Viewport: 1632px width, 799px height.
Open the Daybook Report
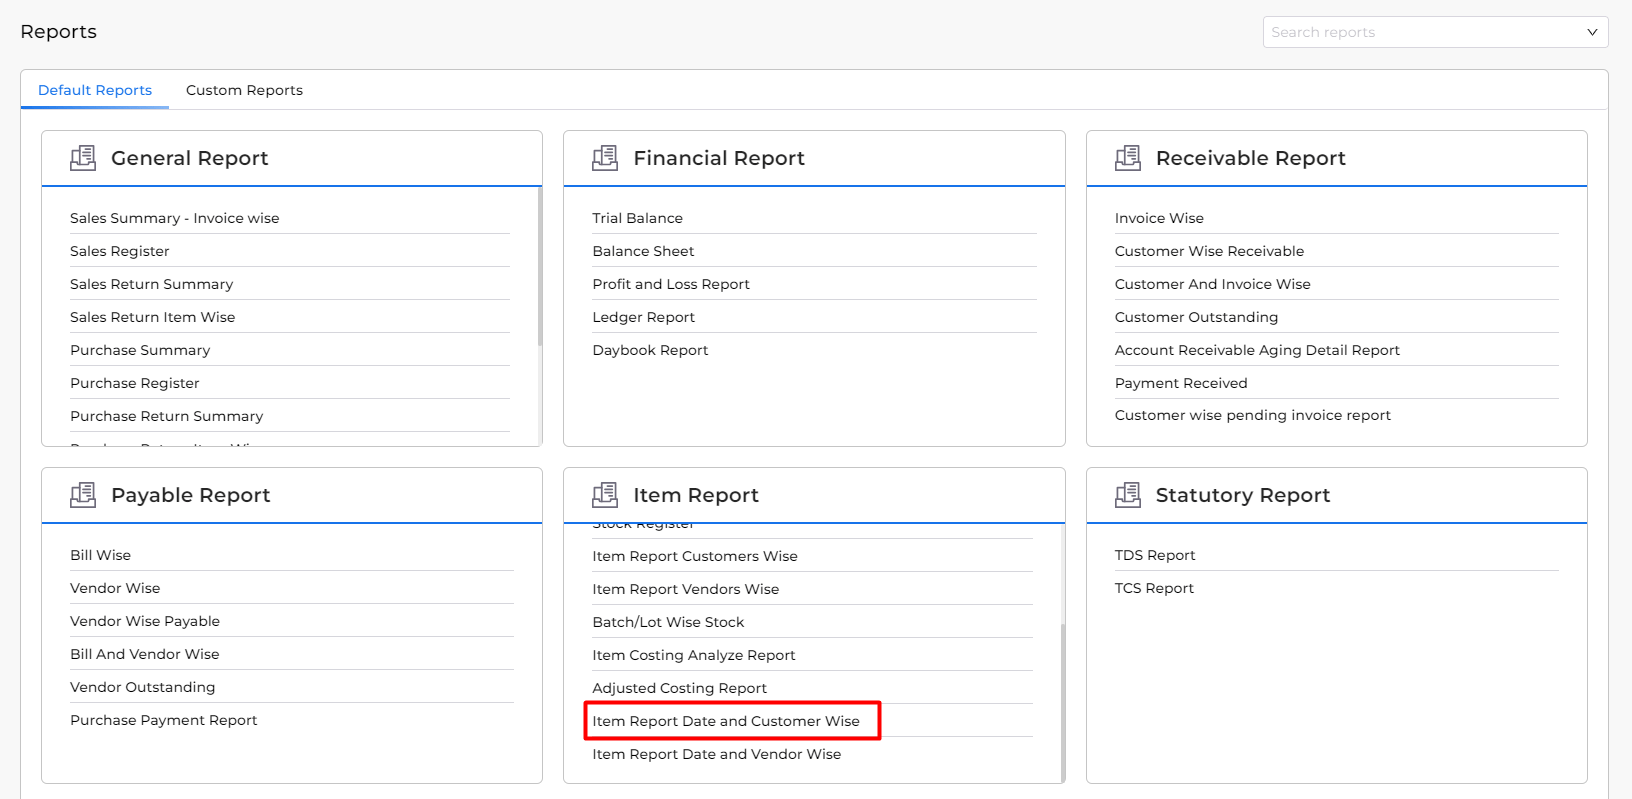point(650,350)
